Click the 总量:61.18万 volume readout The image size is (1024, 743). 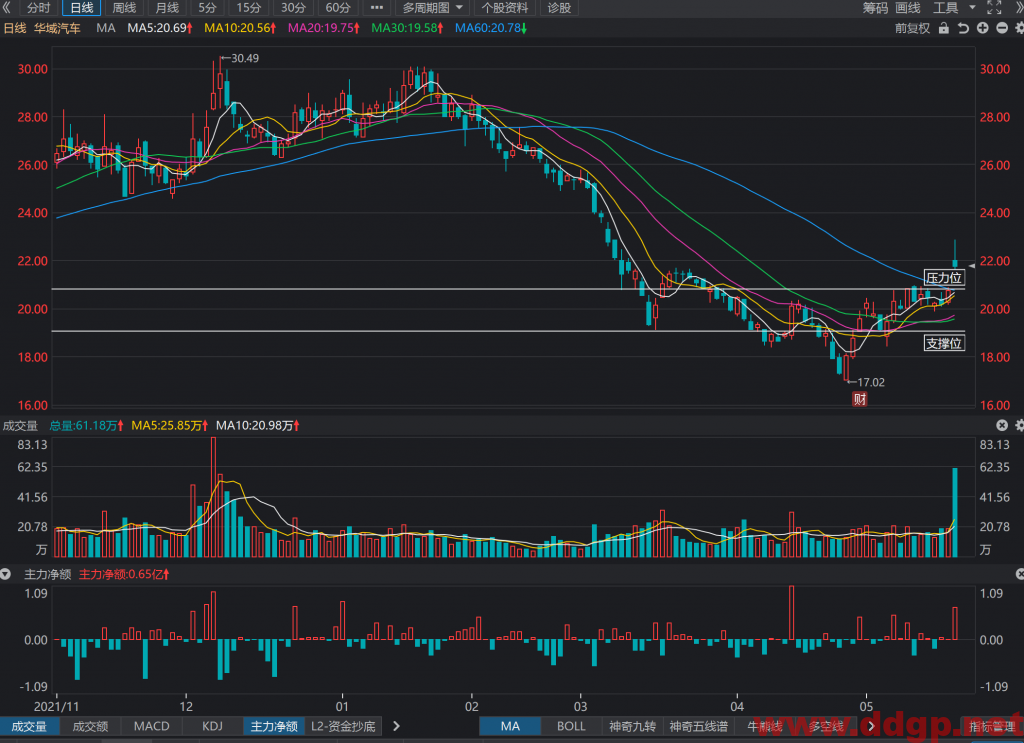pos(87,426)
